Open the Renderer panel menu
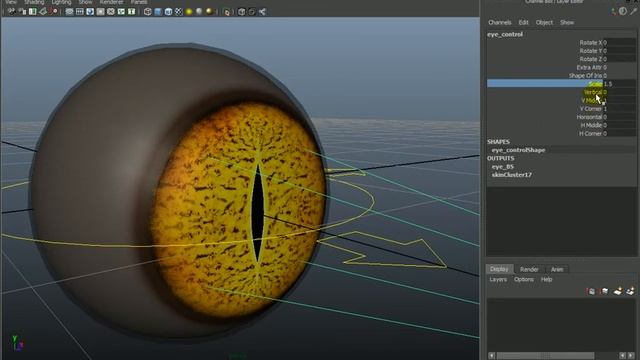The image size is (640, 360). pyautogui.click(x=111, y=2)
